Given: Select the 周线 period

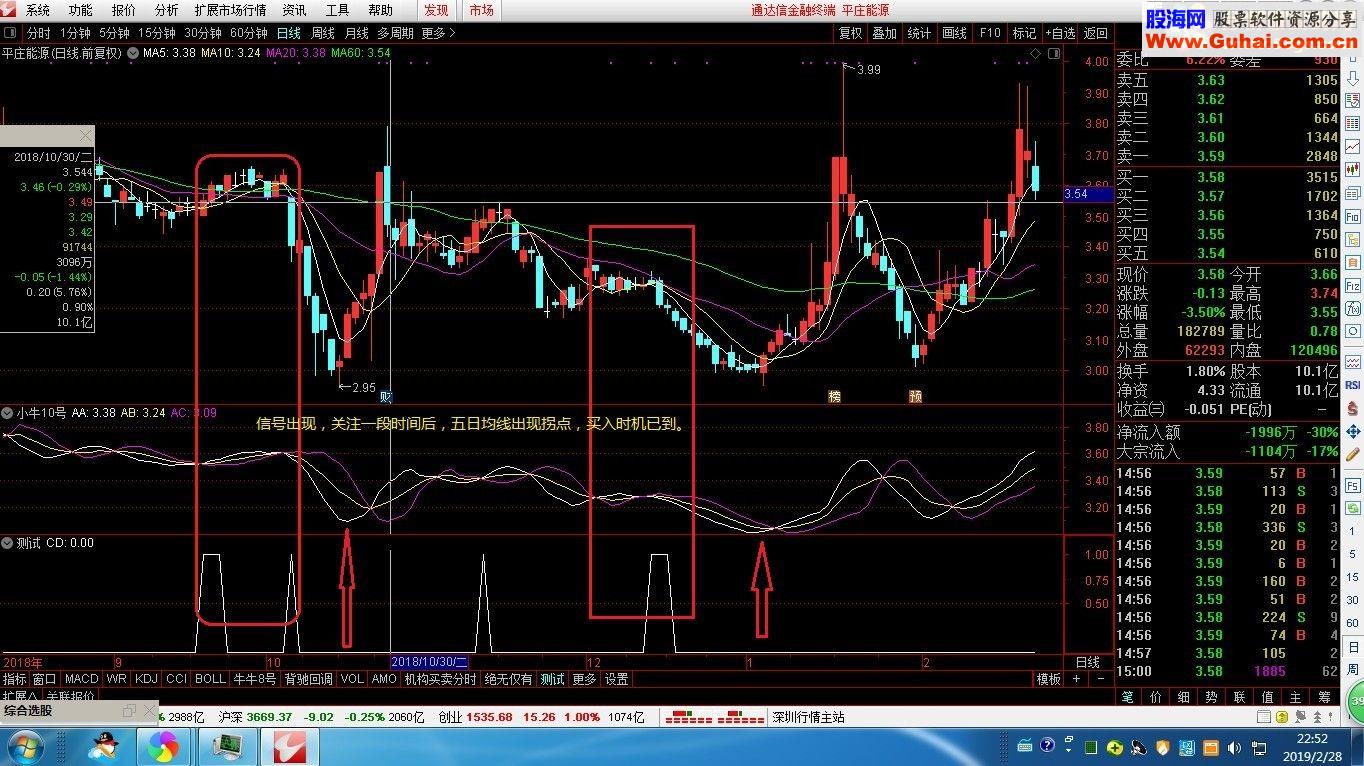Looking at the screenshot, I should [x=323, y=33].
